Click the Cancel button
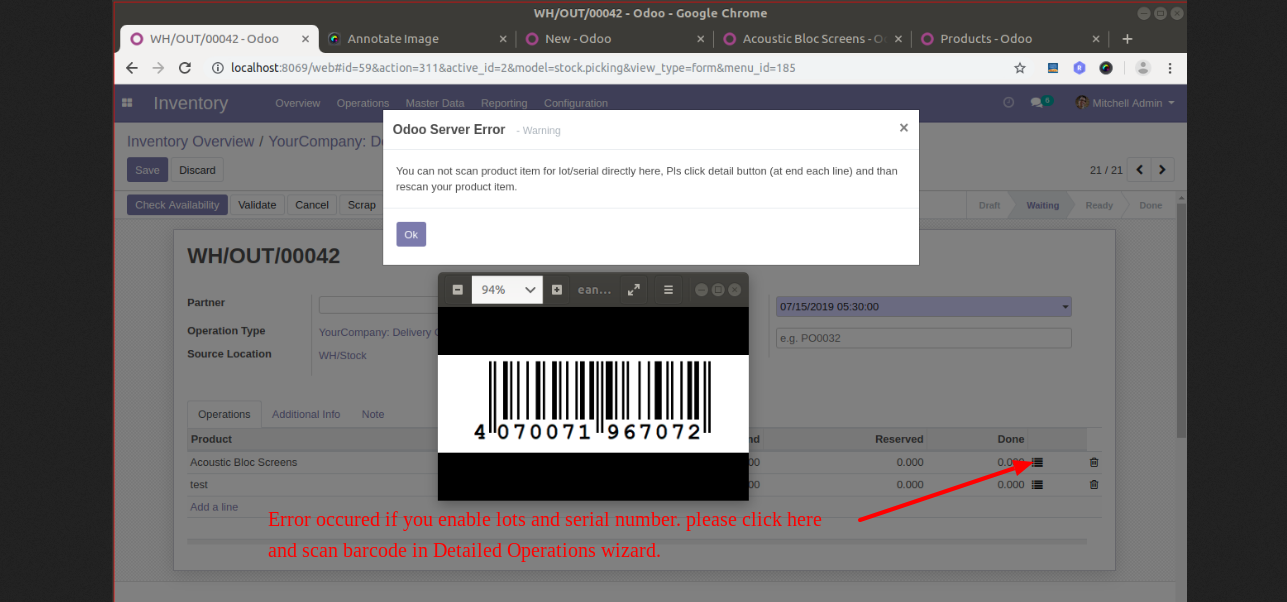 pos(312,205)
